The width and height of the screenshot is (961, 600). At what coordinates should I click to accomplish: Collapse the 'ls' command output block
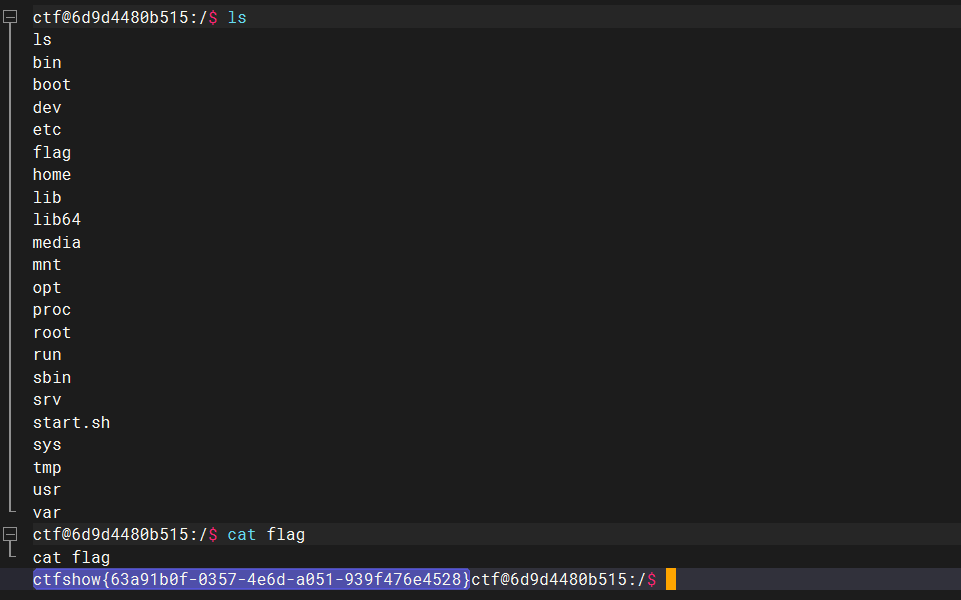coord(10,17)
